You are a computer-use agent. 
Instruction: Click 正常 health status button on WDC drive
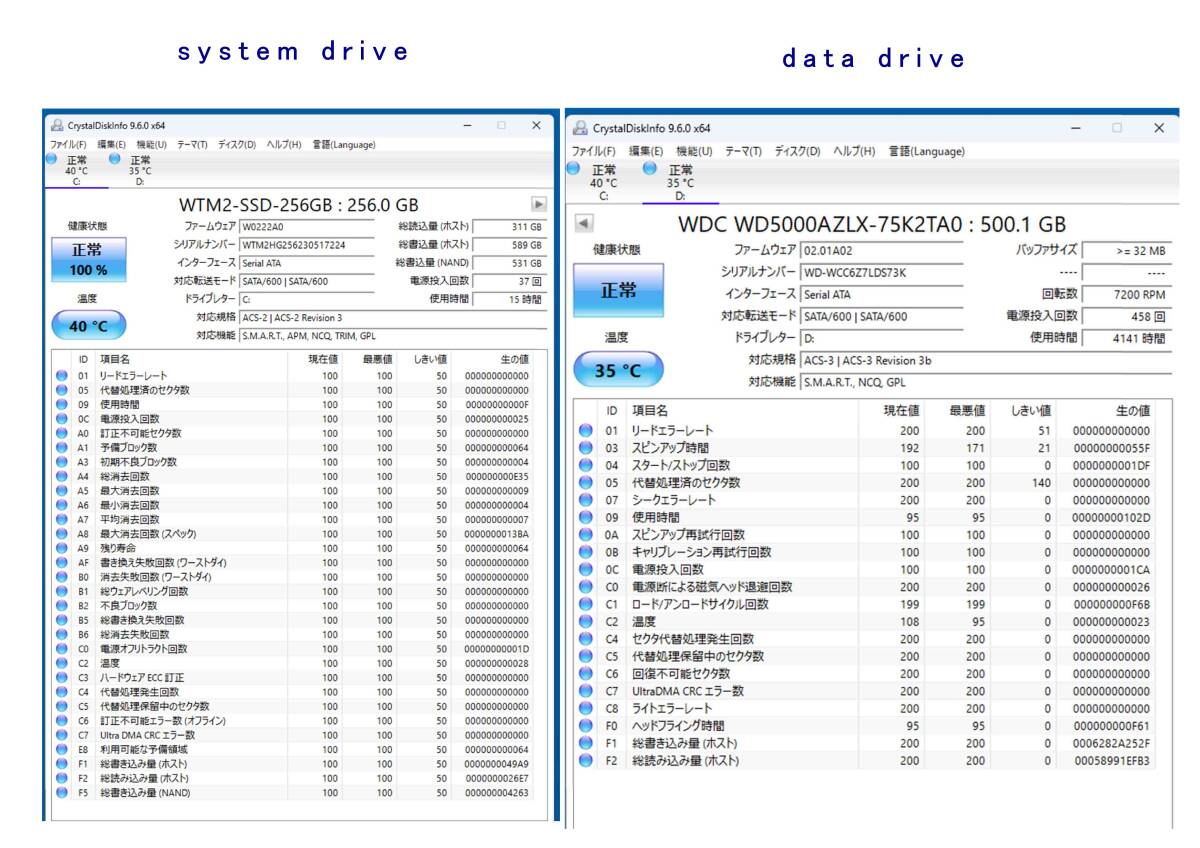618,291
